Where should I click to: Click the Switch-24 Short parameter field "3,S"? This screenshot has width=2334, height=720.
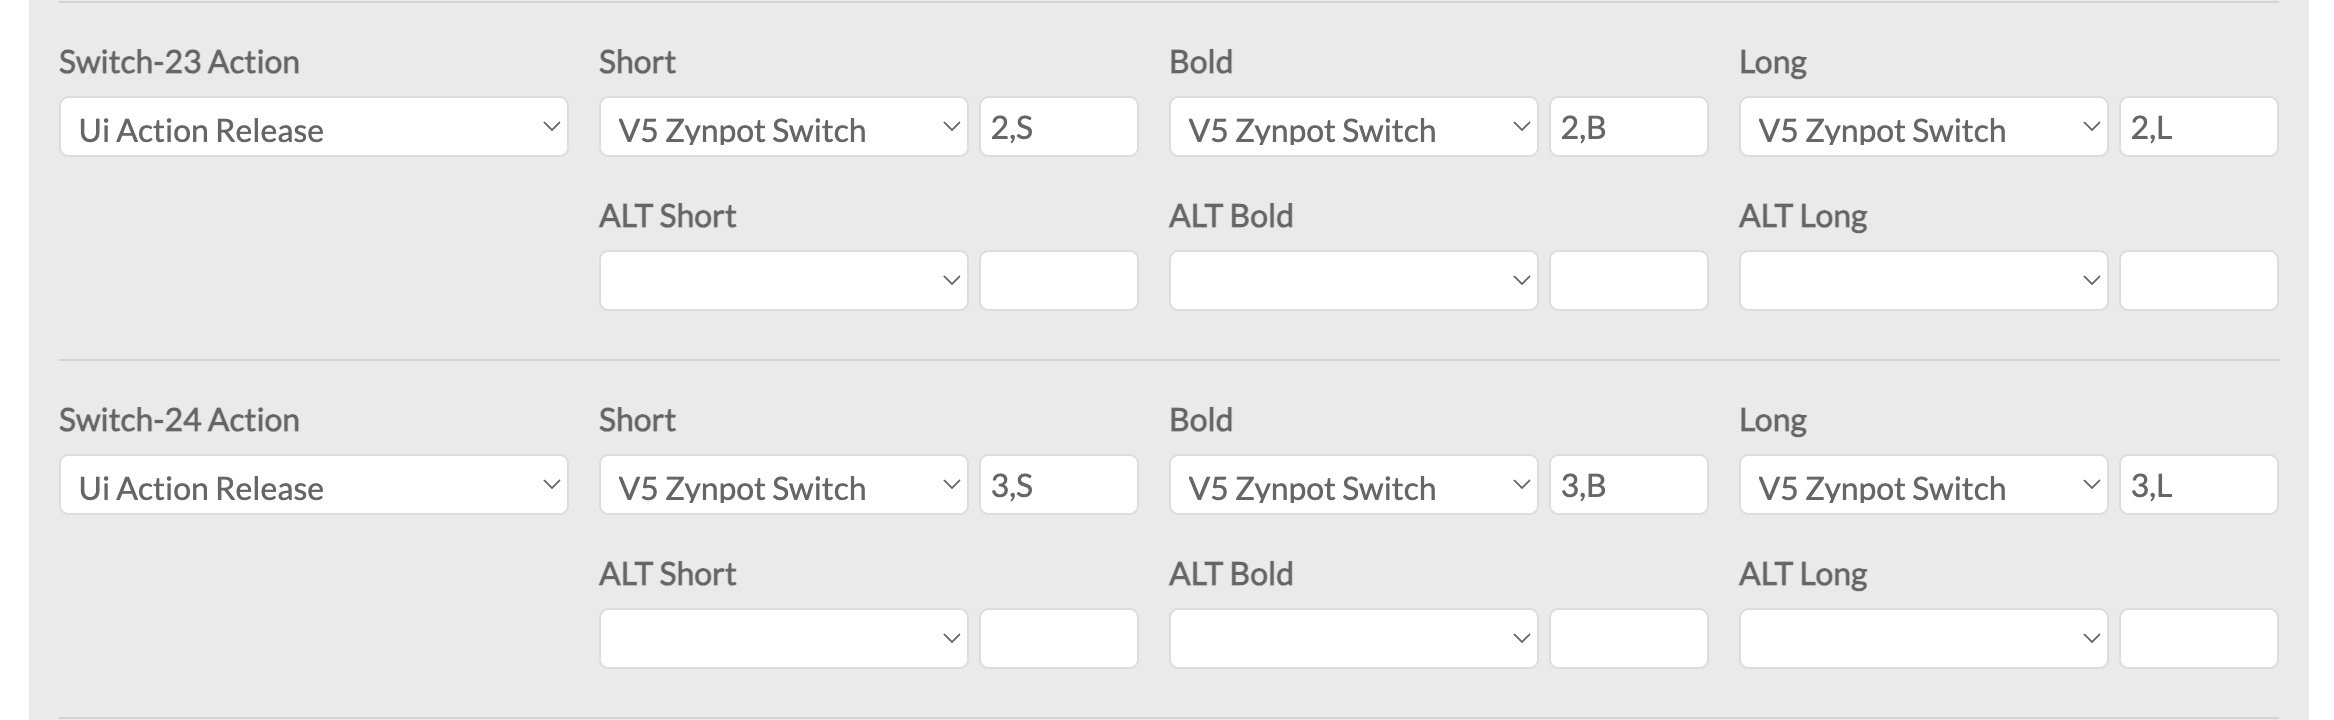[x=1058, y=485]
